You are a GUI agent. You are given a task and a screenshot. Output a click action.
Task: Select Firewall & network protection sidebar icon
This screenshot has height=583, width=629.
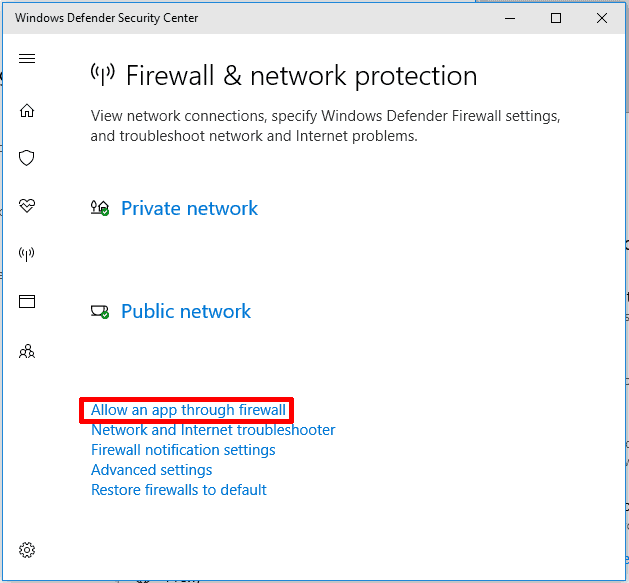(27, 254)
